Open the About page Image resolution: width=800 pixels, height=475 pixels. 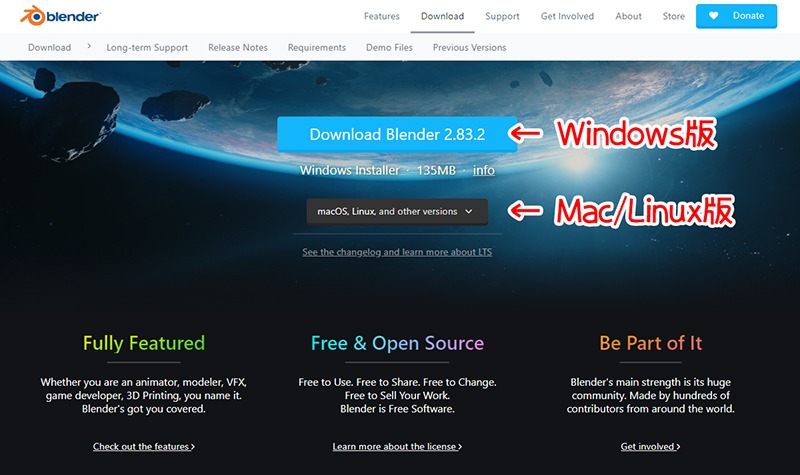click(628, 16)
